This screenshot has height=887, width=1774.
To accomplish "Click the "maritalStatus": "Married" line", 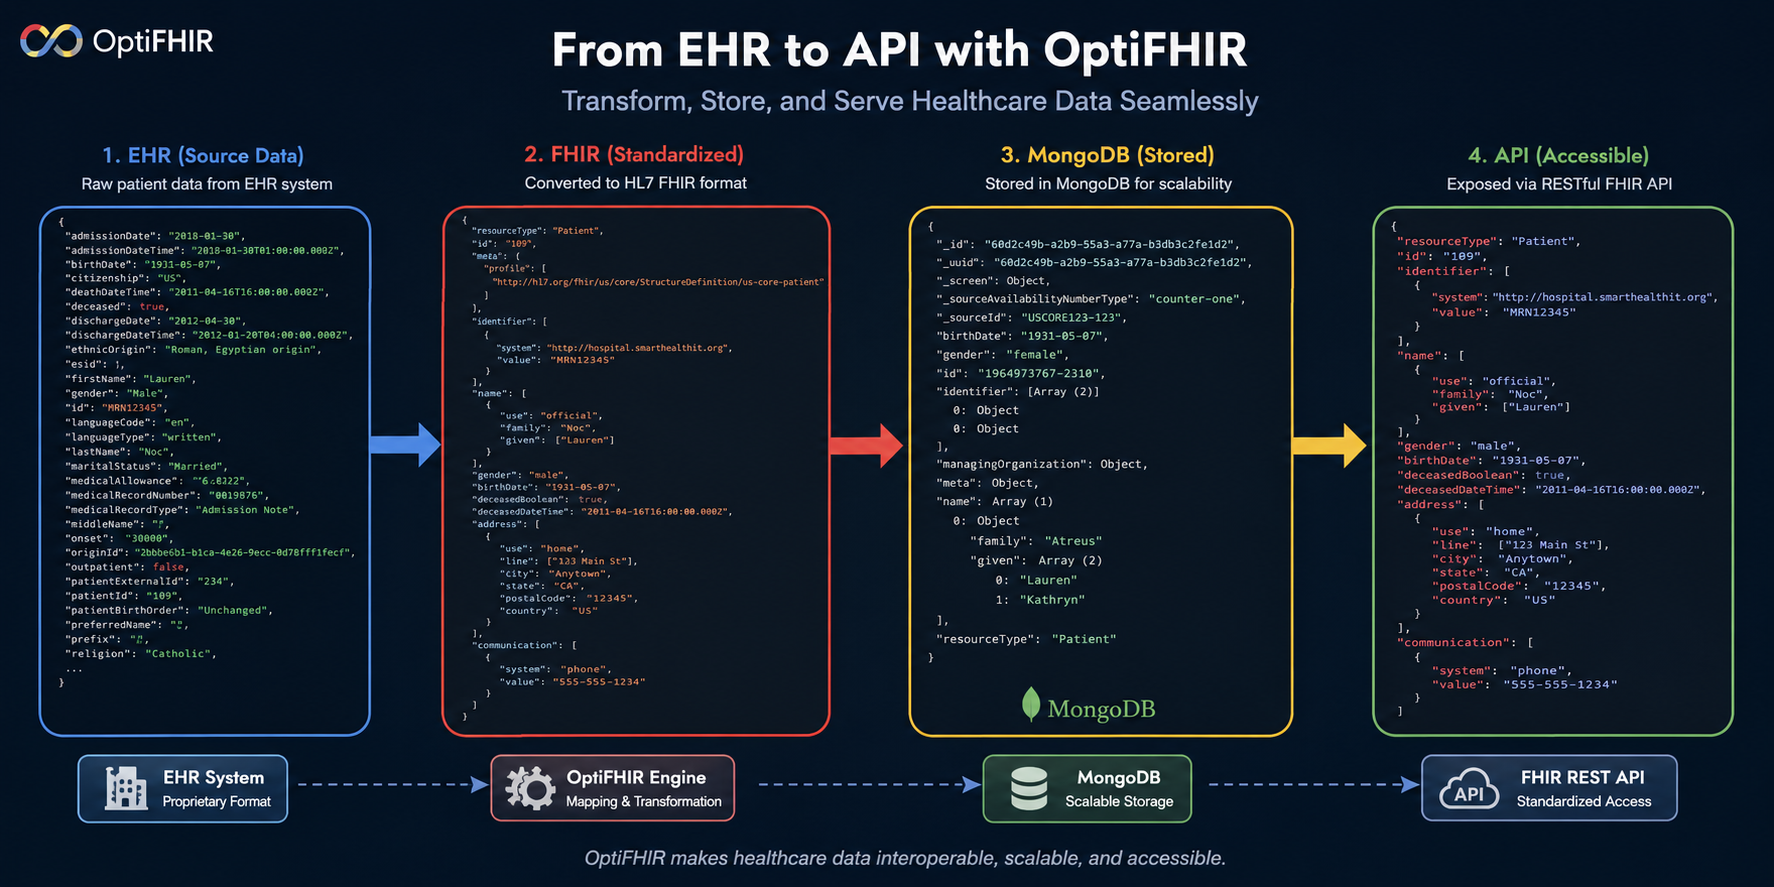I will click(x=146, y=466).
